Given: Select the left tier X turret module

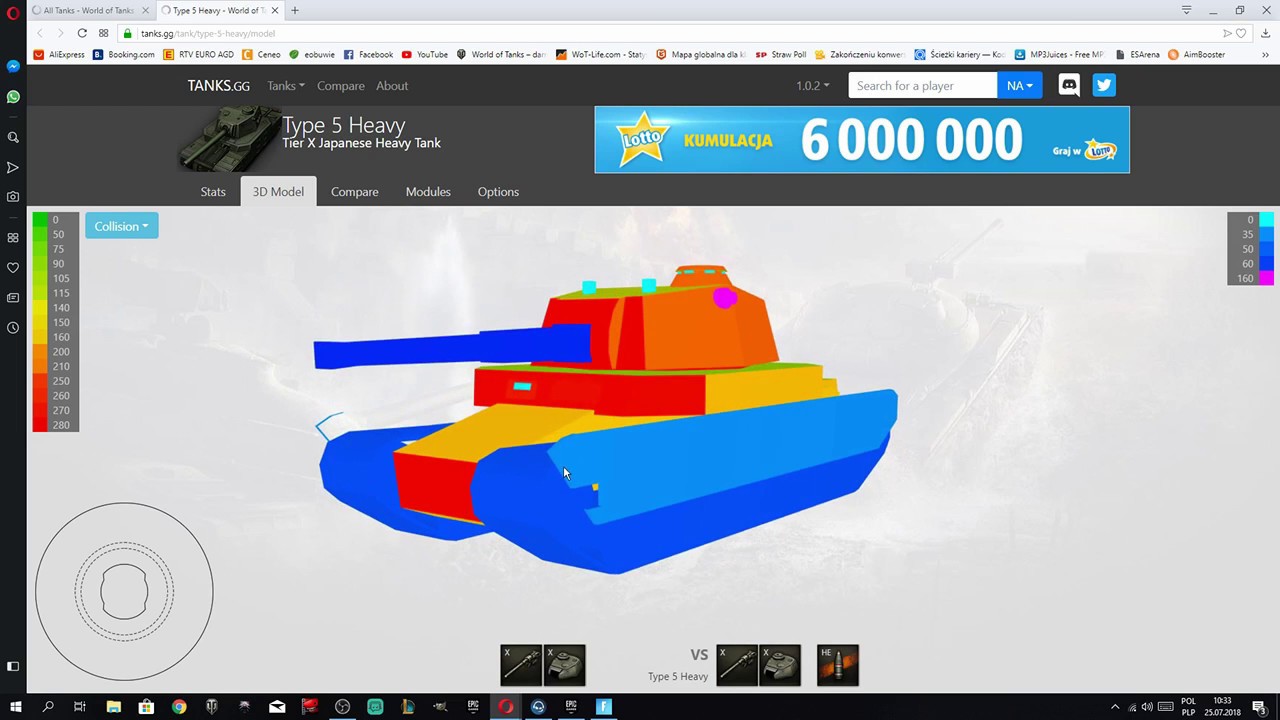Looking at the screenshot, I should tap(565, 665).
